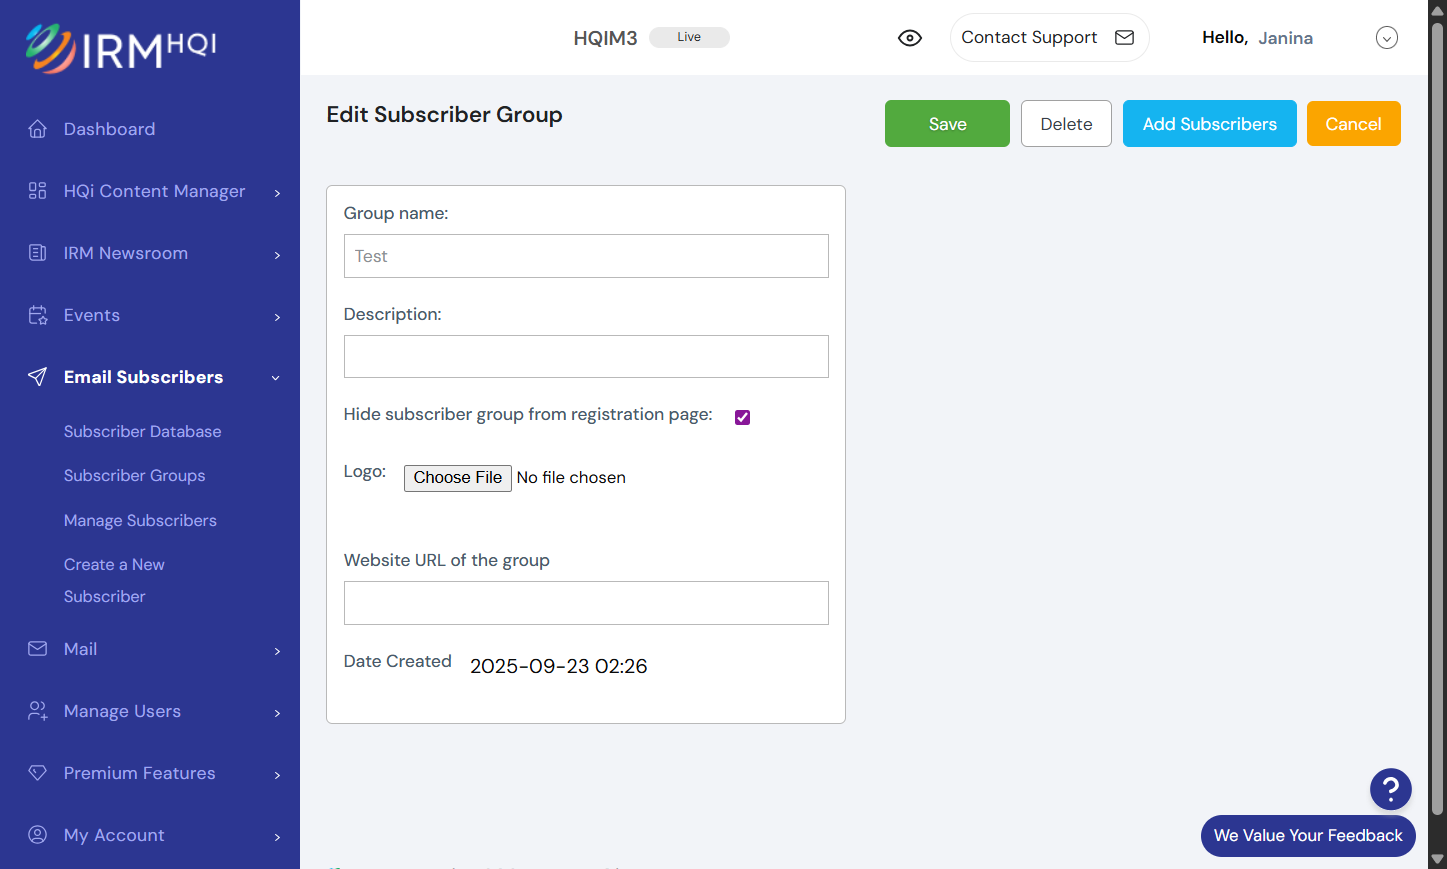This screenshot has height=869, width=1447.
Task: Click the IRM HQi logo
Action: (x=120, y=47)
